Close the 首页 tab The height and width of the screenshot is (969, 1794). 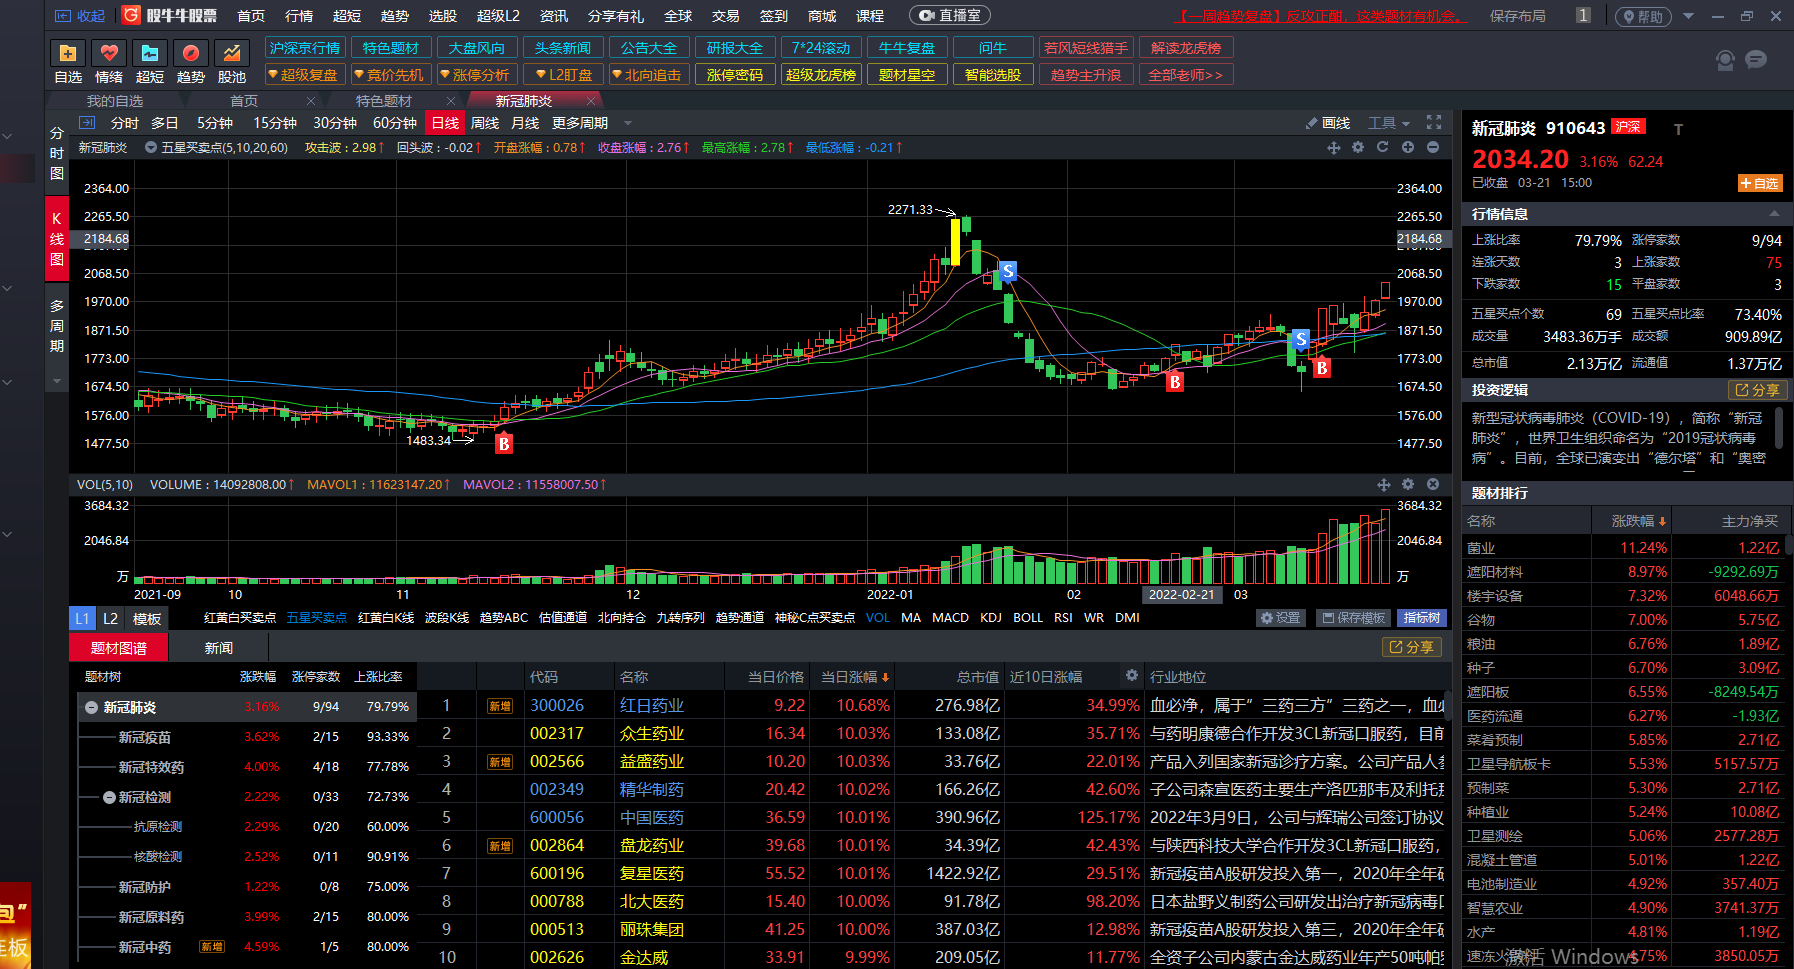[311, 101]
